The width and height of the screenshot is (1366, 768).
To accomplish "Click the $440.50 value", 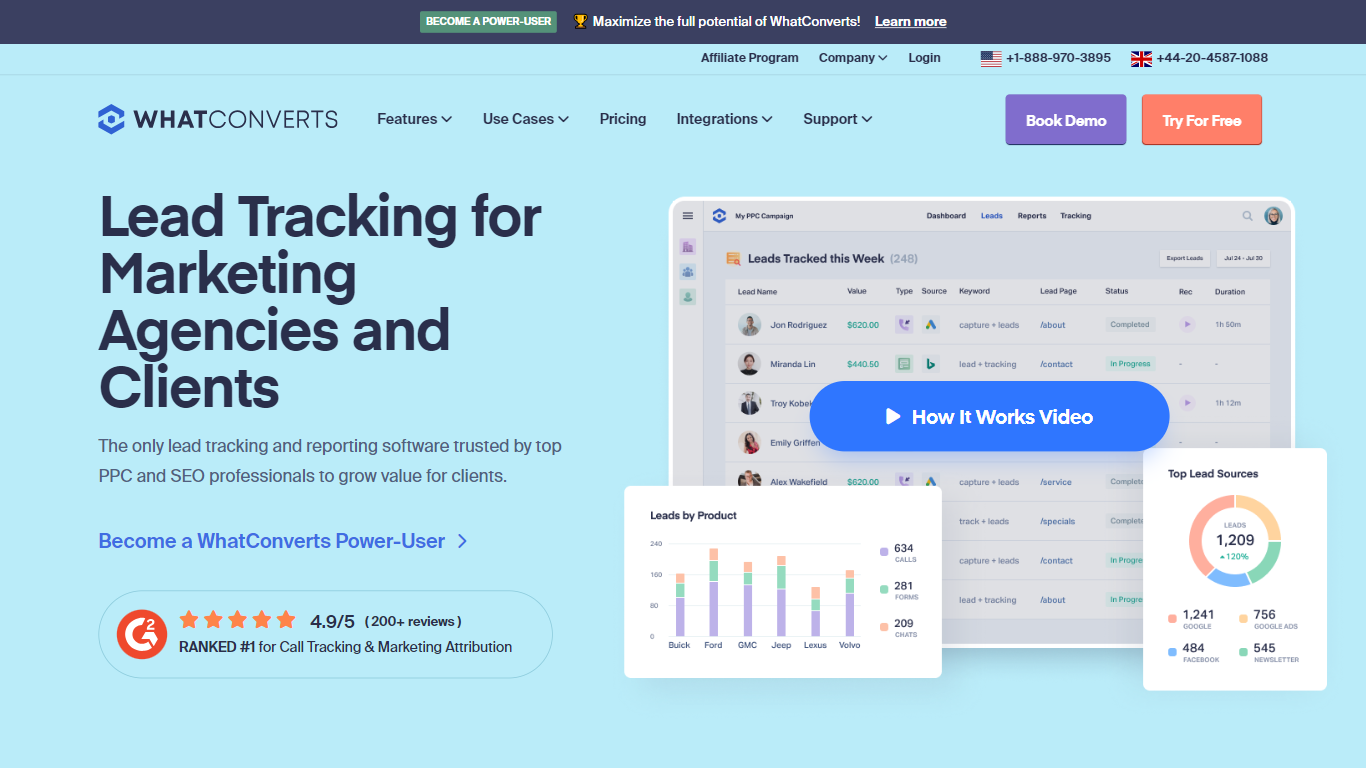I will (863, 364).
